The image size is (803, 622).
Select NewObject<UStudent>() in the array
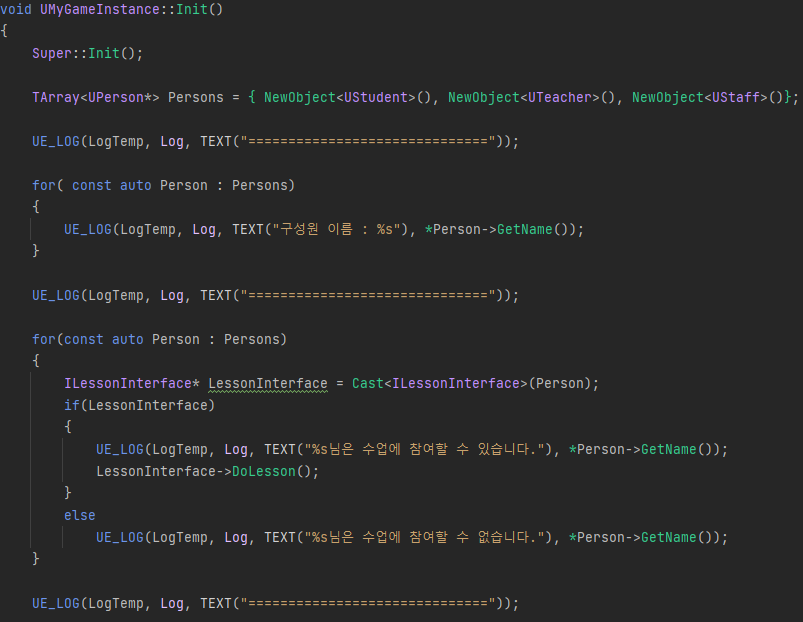point(348,97)
